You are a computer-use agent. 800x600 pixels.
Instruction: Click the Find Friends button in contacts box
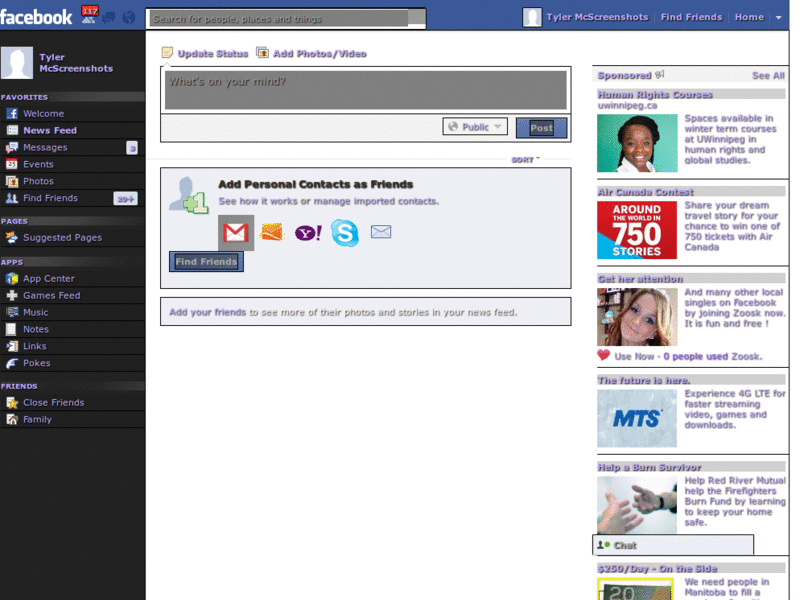[x=205, y=261]
